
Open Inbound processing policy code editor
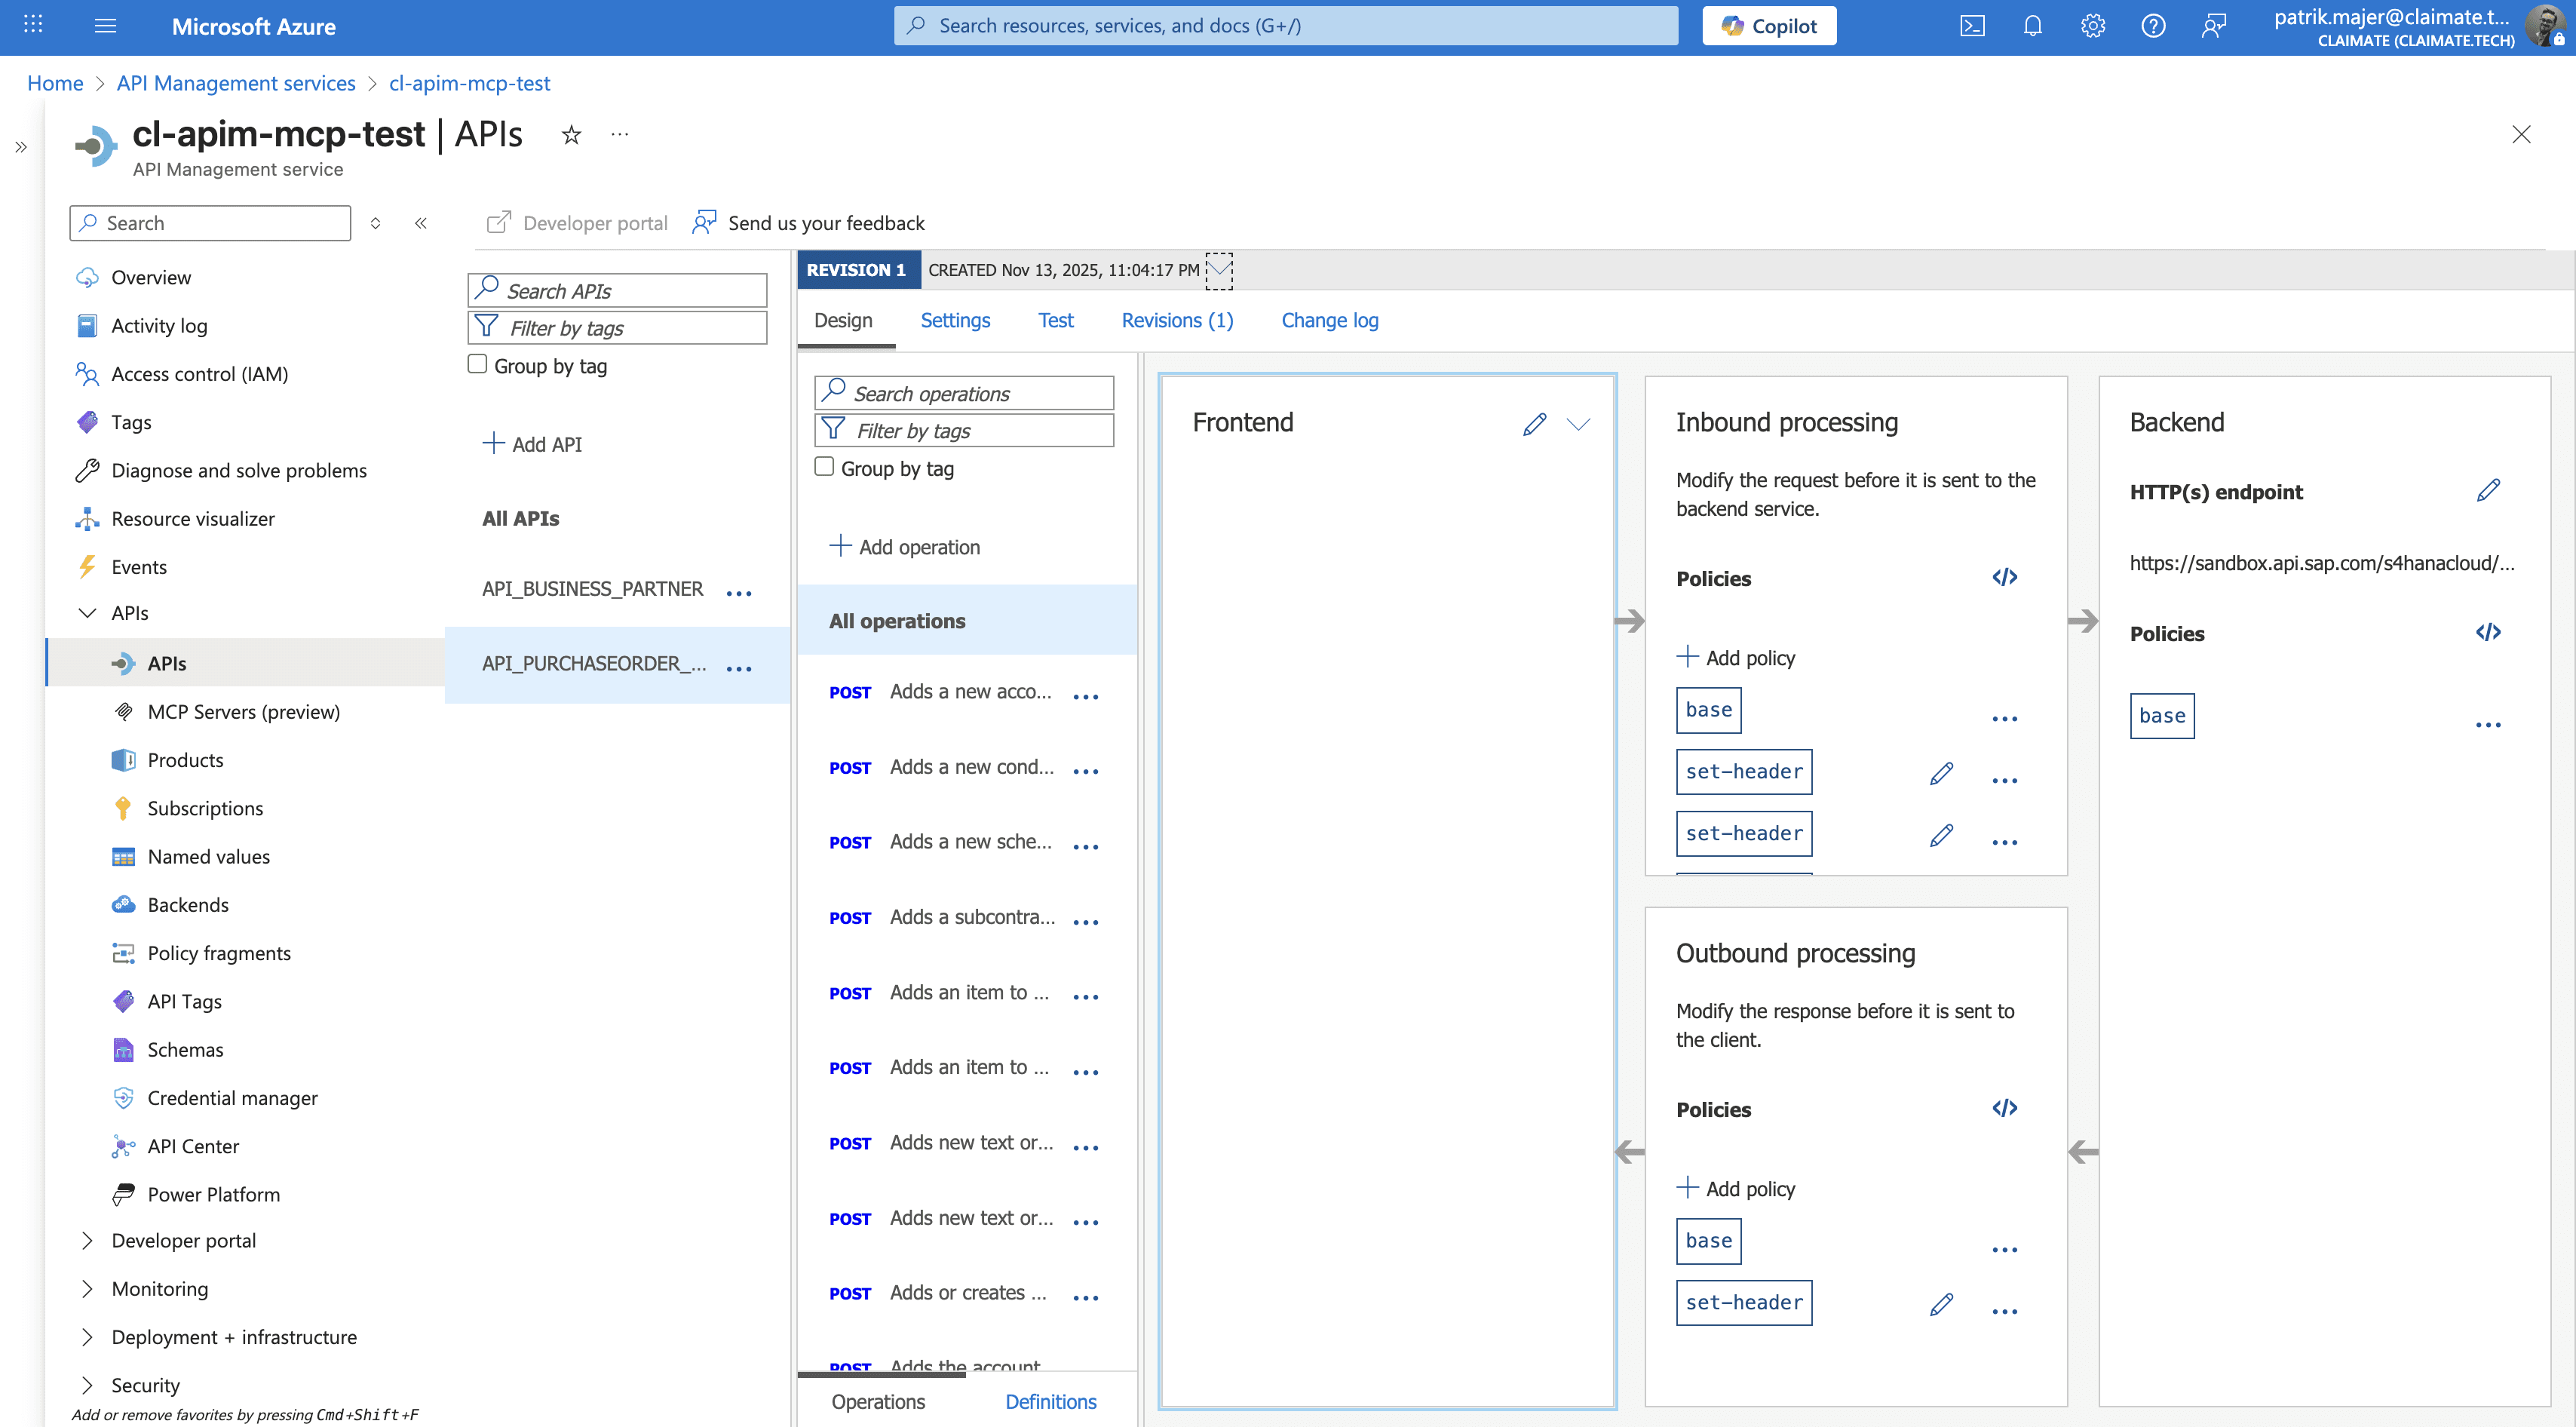coord(2004,577)
